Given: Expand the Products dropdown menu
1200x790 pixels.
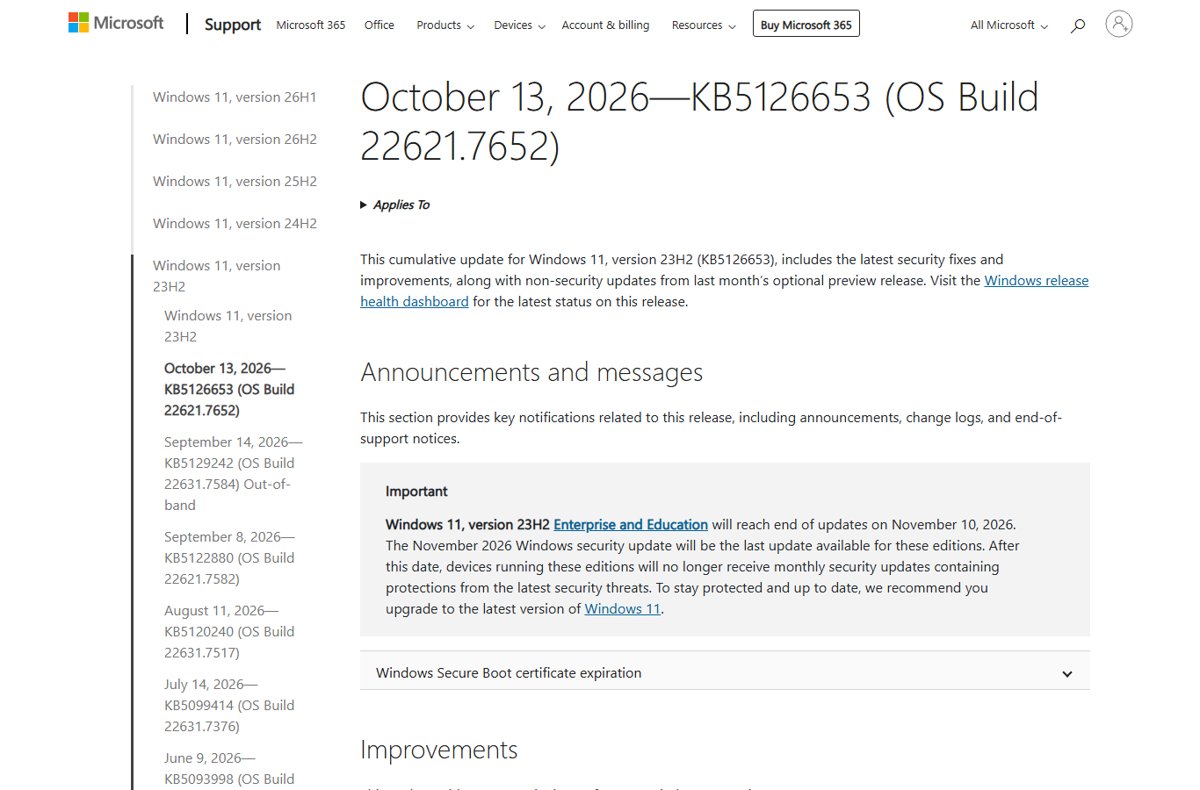Looking at the screenshot, I should click(x=445, y=25).
